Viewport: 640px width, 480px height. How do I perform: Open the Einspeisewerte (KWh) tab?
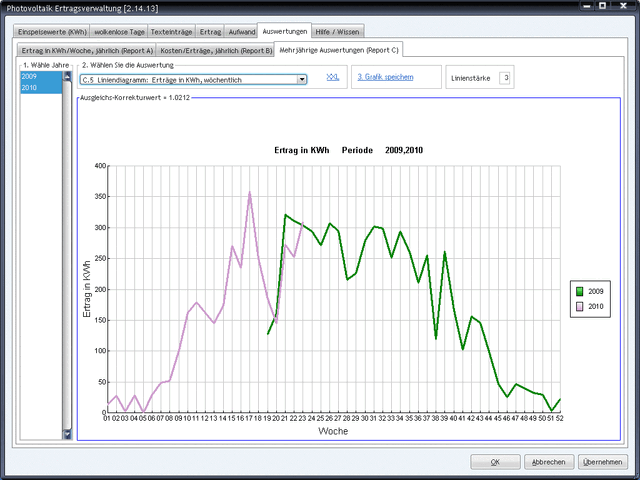[52, 32]
